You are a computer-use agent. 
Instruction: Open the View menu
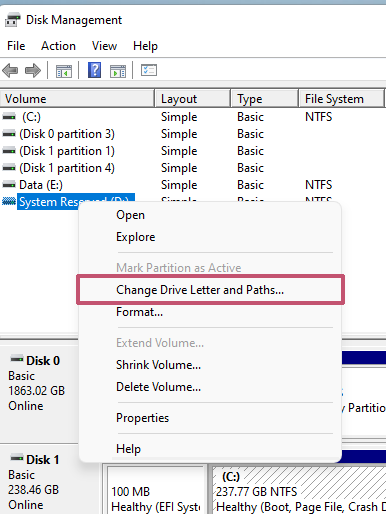(104, 46)
